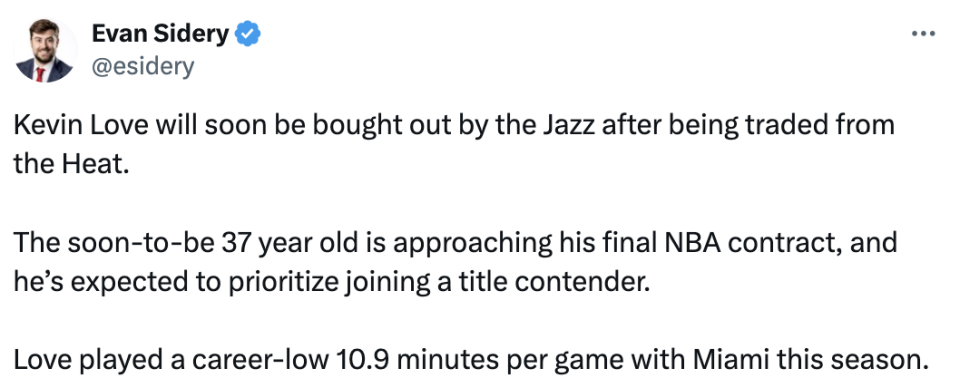960x388 pixels.
Task: Click the line about career-low minutes
Action: coord(471,360)
